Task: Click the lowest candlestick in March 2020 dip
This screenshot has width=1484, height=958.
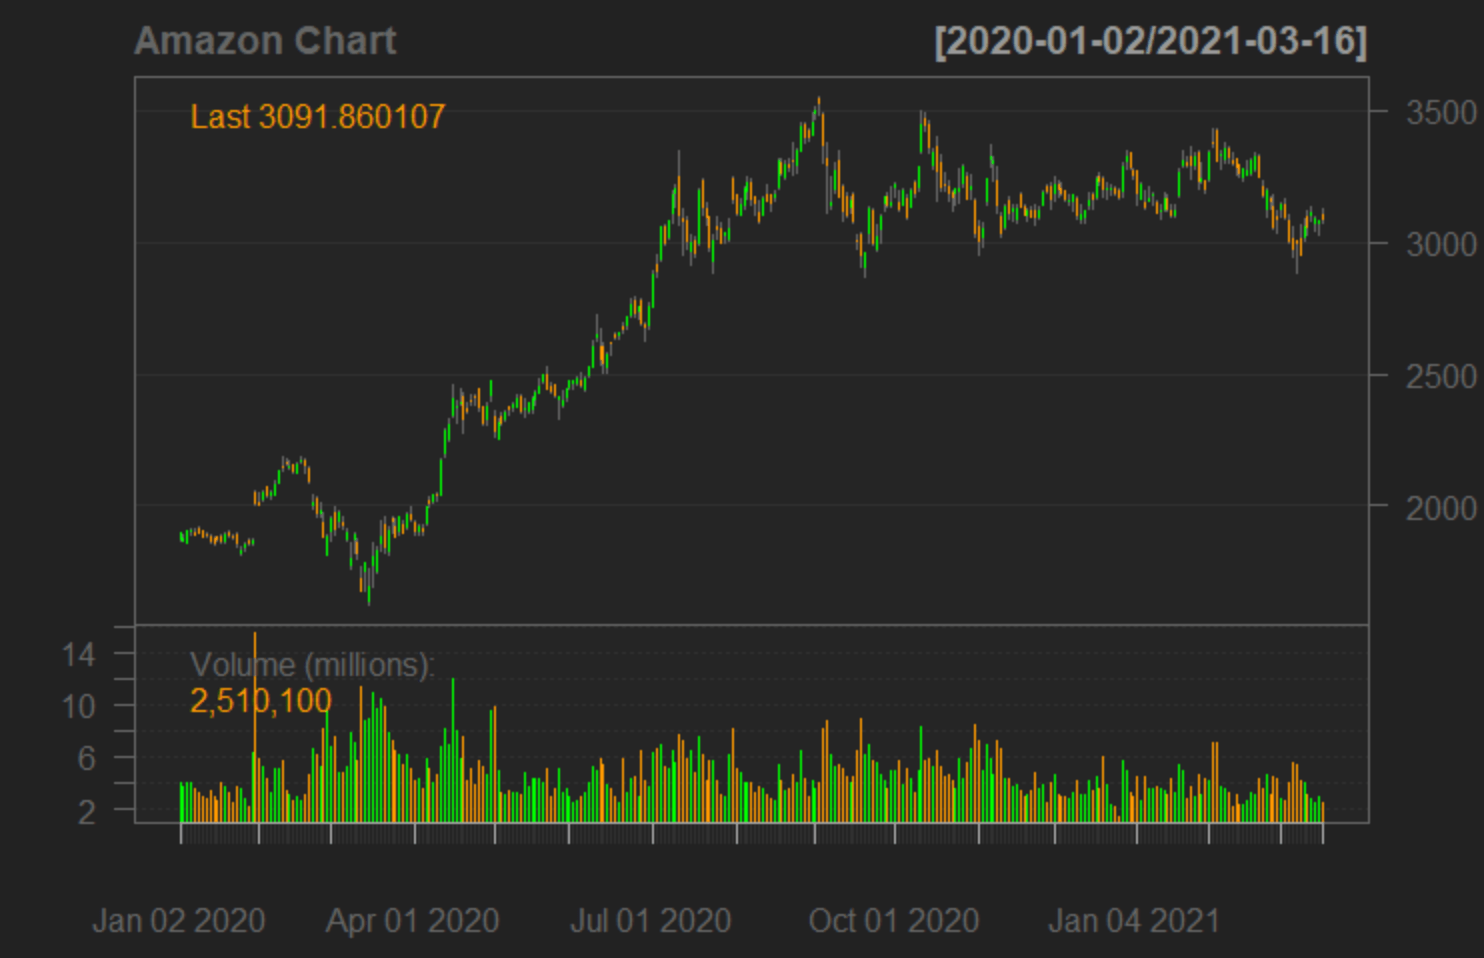Action: pyautogui.click(x=367, y=595)
